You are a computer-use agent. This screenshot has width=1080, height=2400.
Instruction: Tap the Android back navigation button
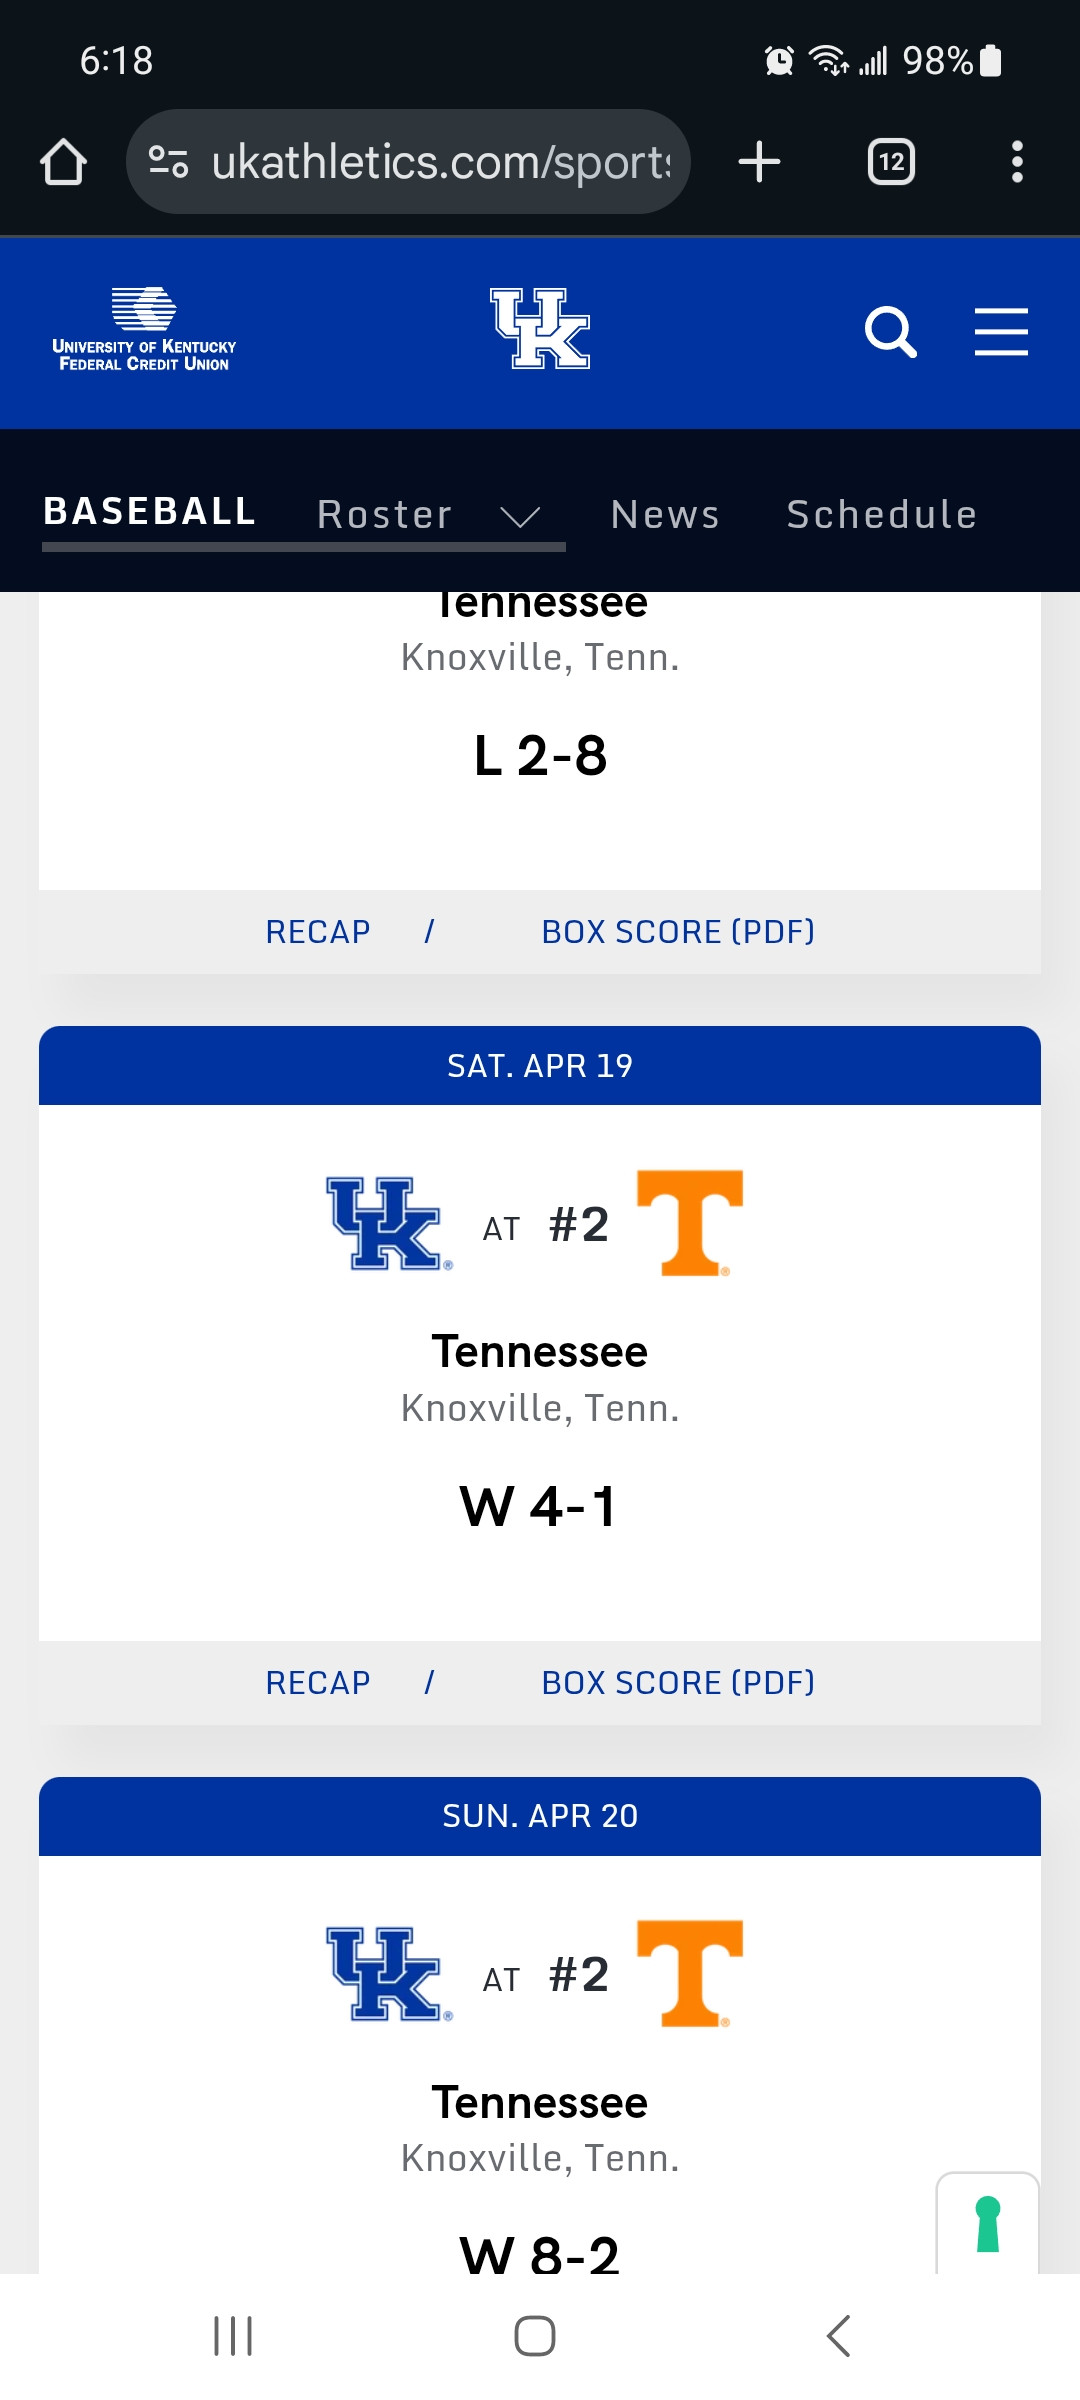[838, 2336]
